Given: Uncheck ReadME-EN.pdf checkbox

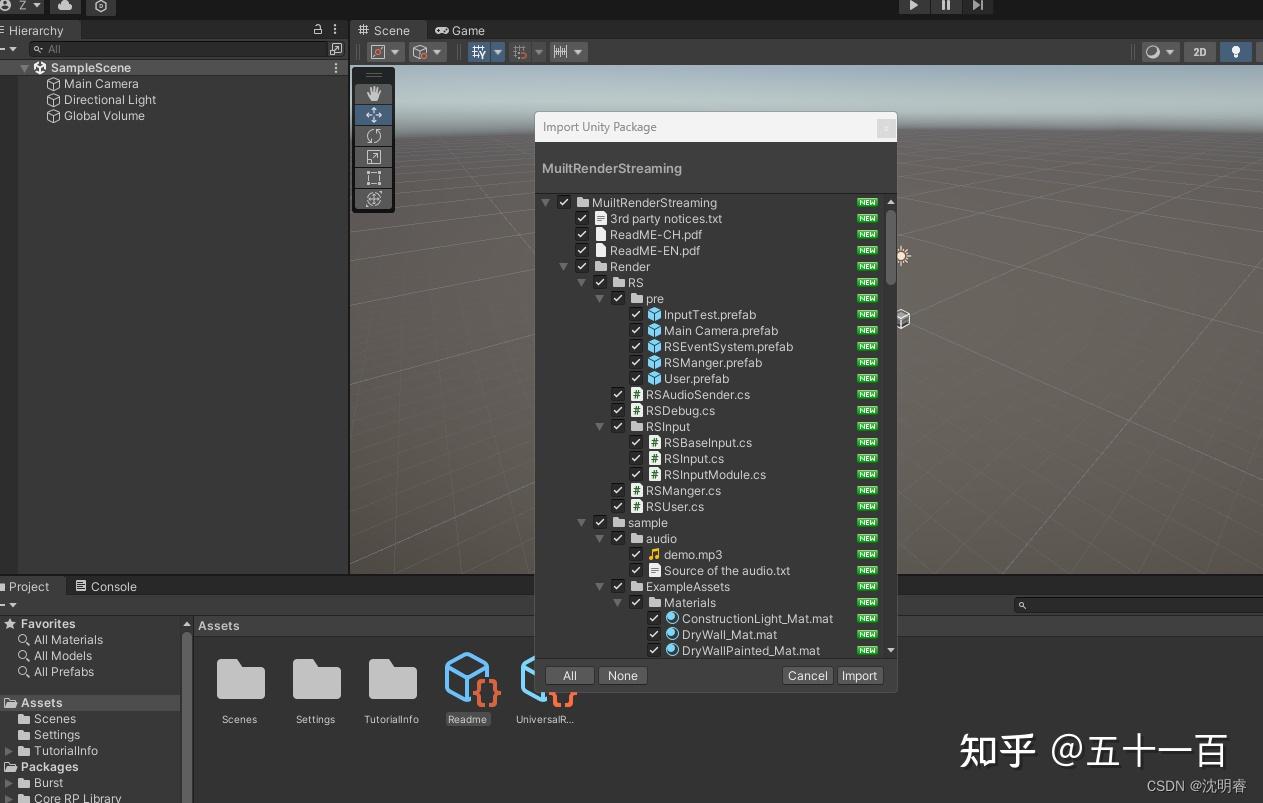Looking at the screenshot, I should pos(582,251).
